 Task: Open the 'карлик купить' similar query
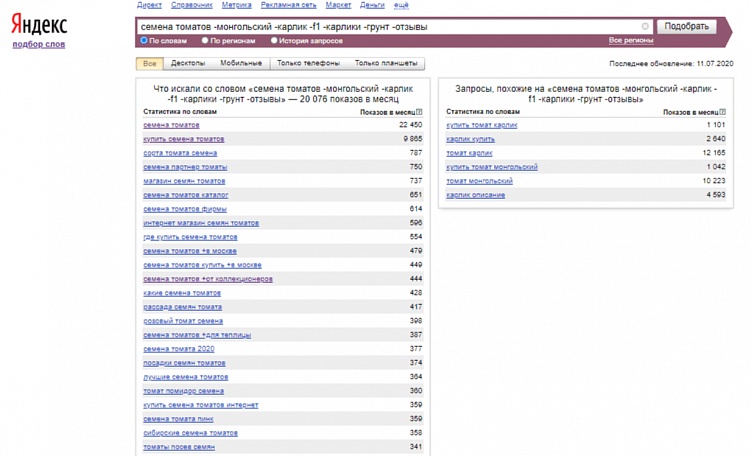470,139
